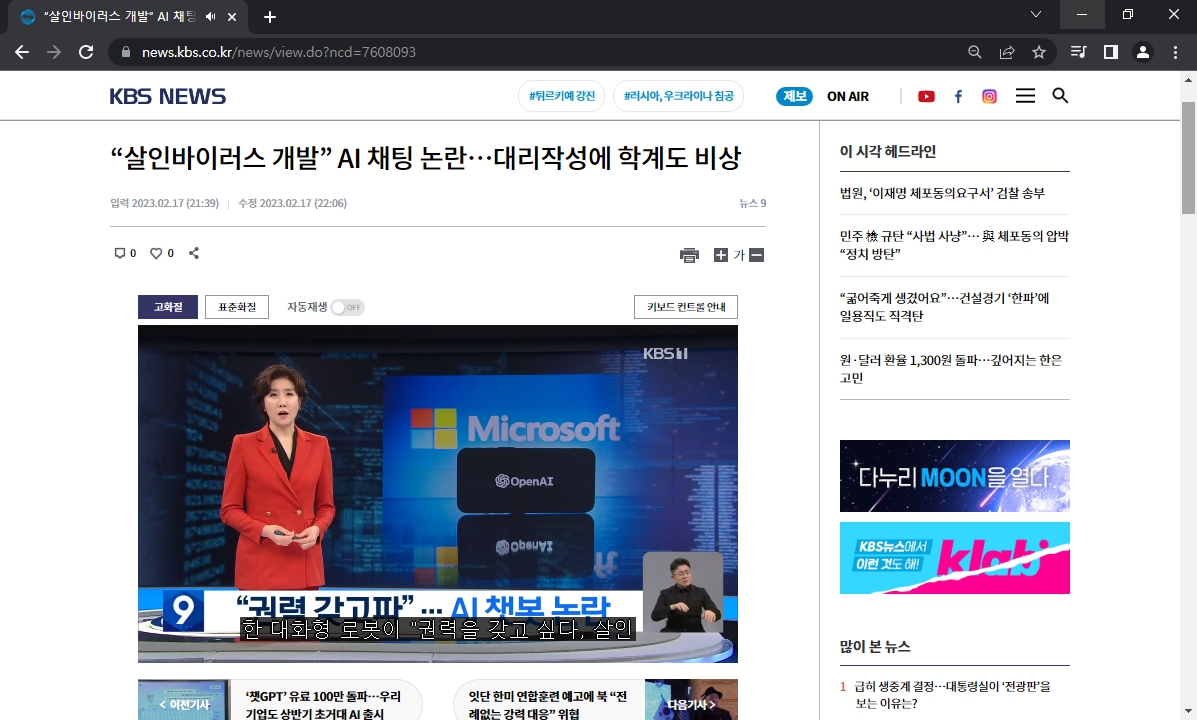This screenshot has width=1197, height=720.
Task: Visit KBS Facebook page icon
Action: [x=958, y=96]
